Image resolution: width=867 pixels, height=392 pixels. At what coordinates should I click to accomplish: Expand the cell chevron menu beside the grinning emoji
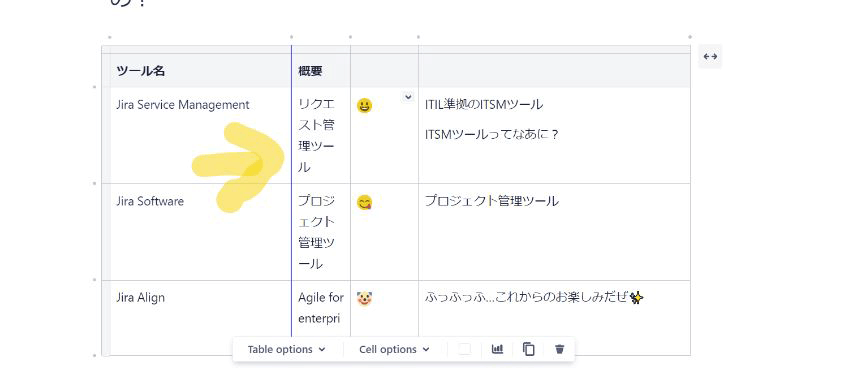(408, 97)
